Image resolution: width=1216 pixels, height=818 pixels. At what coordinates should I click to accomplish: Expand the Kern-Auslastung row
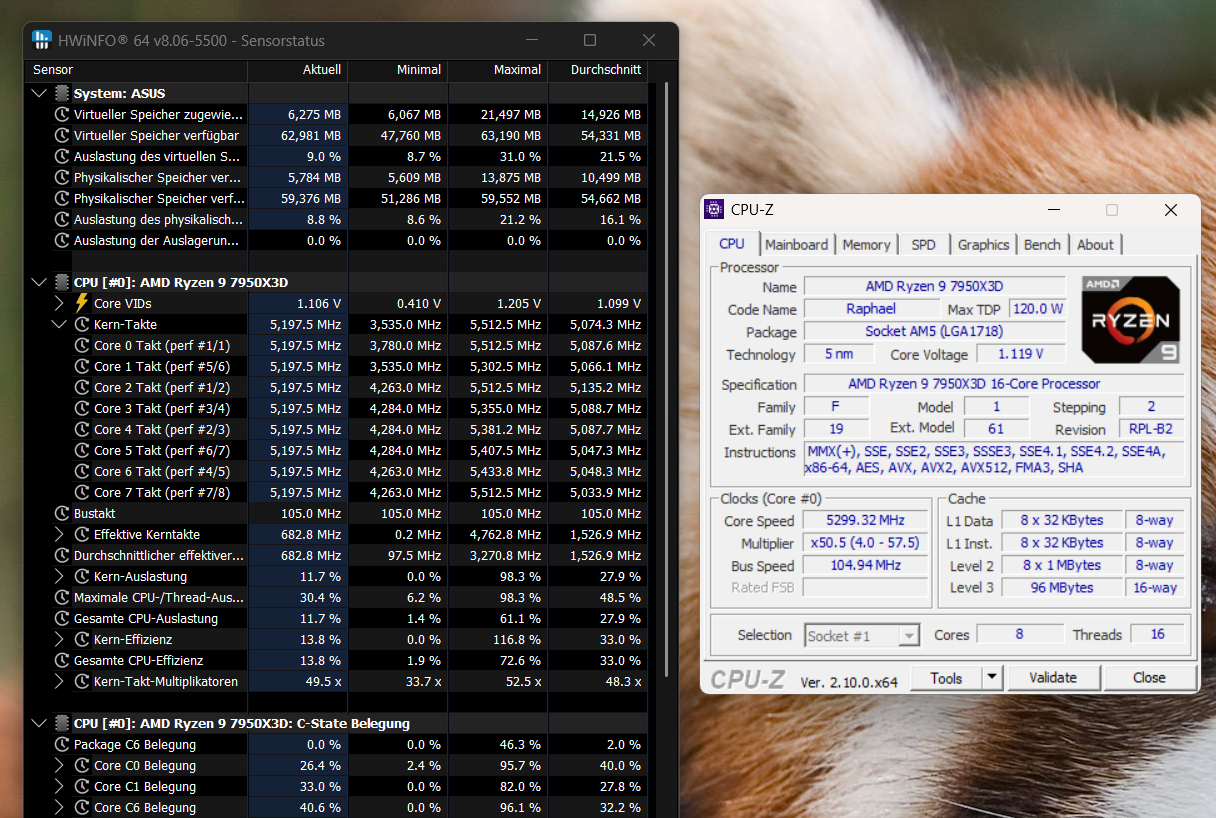click(x=60, y=576)
